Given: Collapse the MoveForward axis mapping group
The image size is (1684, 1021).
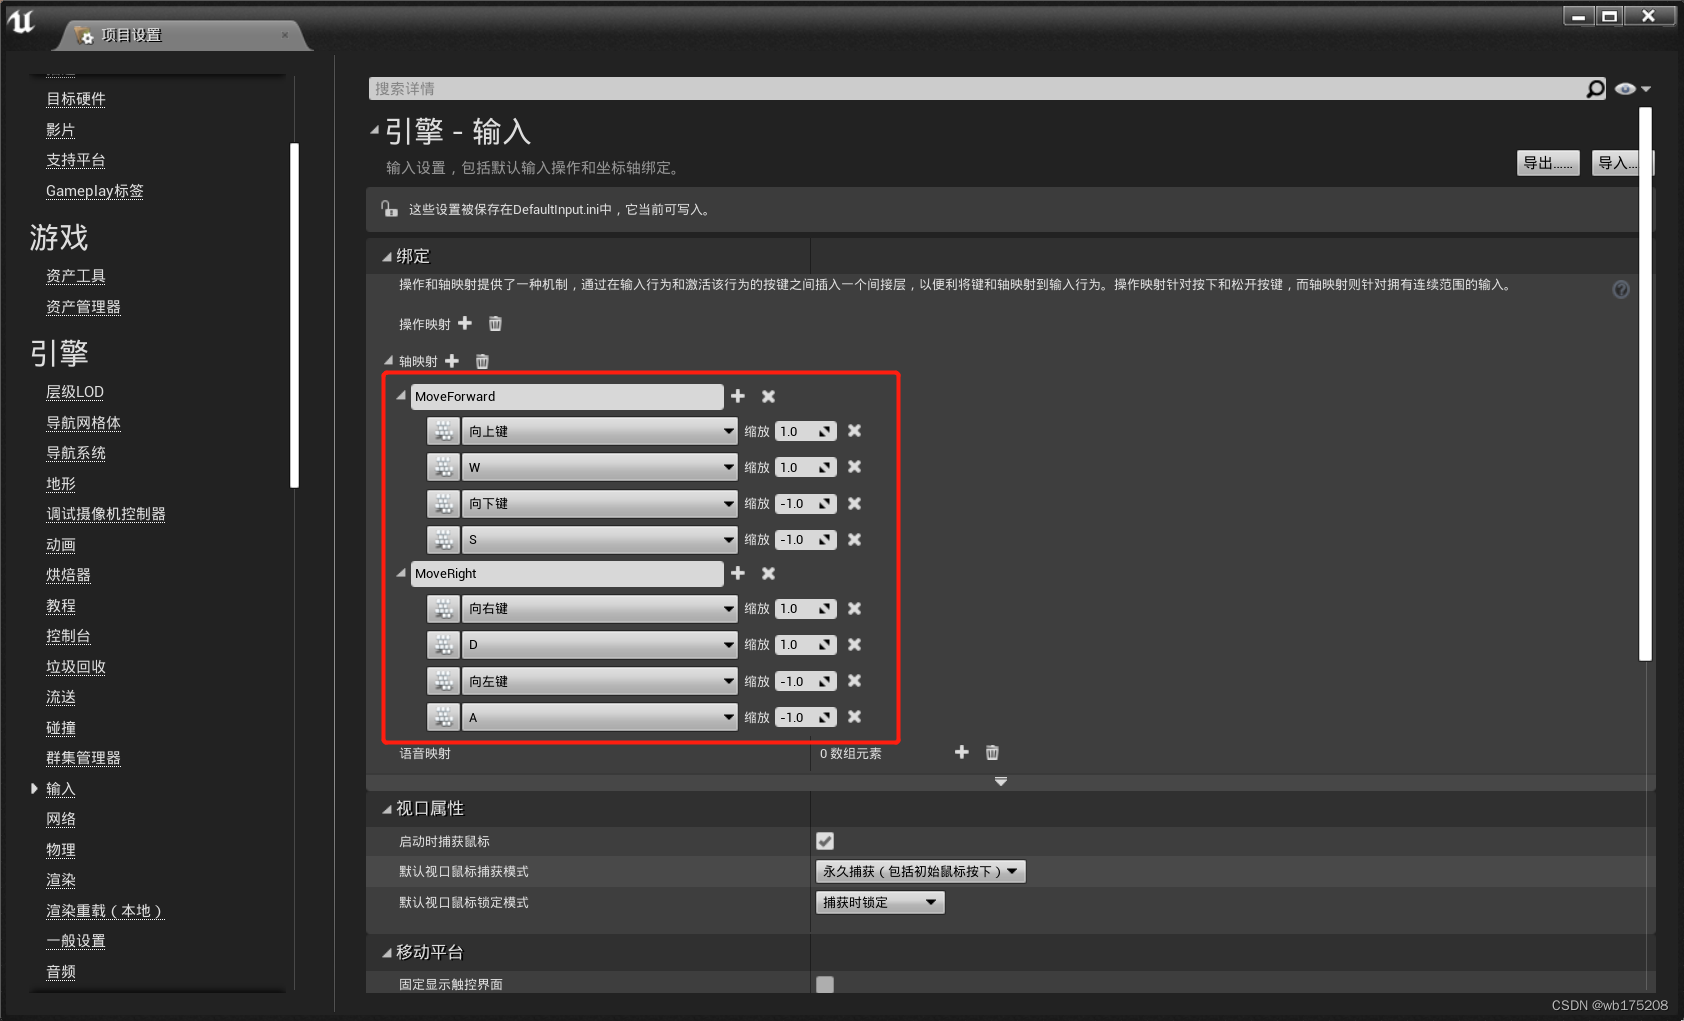Looking at the screenshot, I should point(400,396).
